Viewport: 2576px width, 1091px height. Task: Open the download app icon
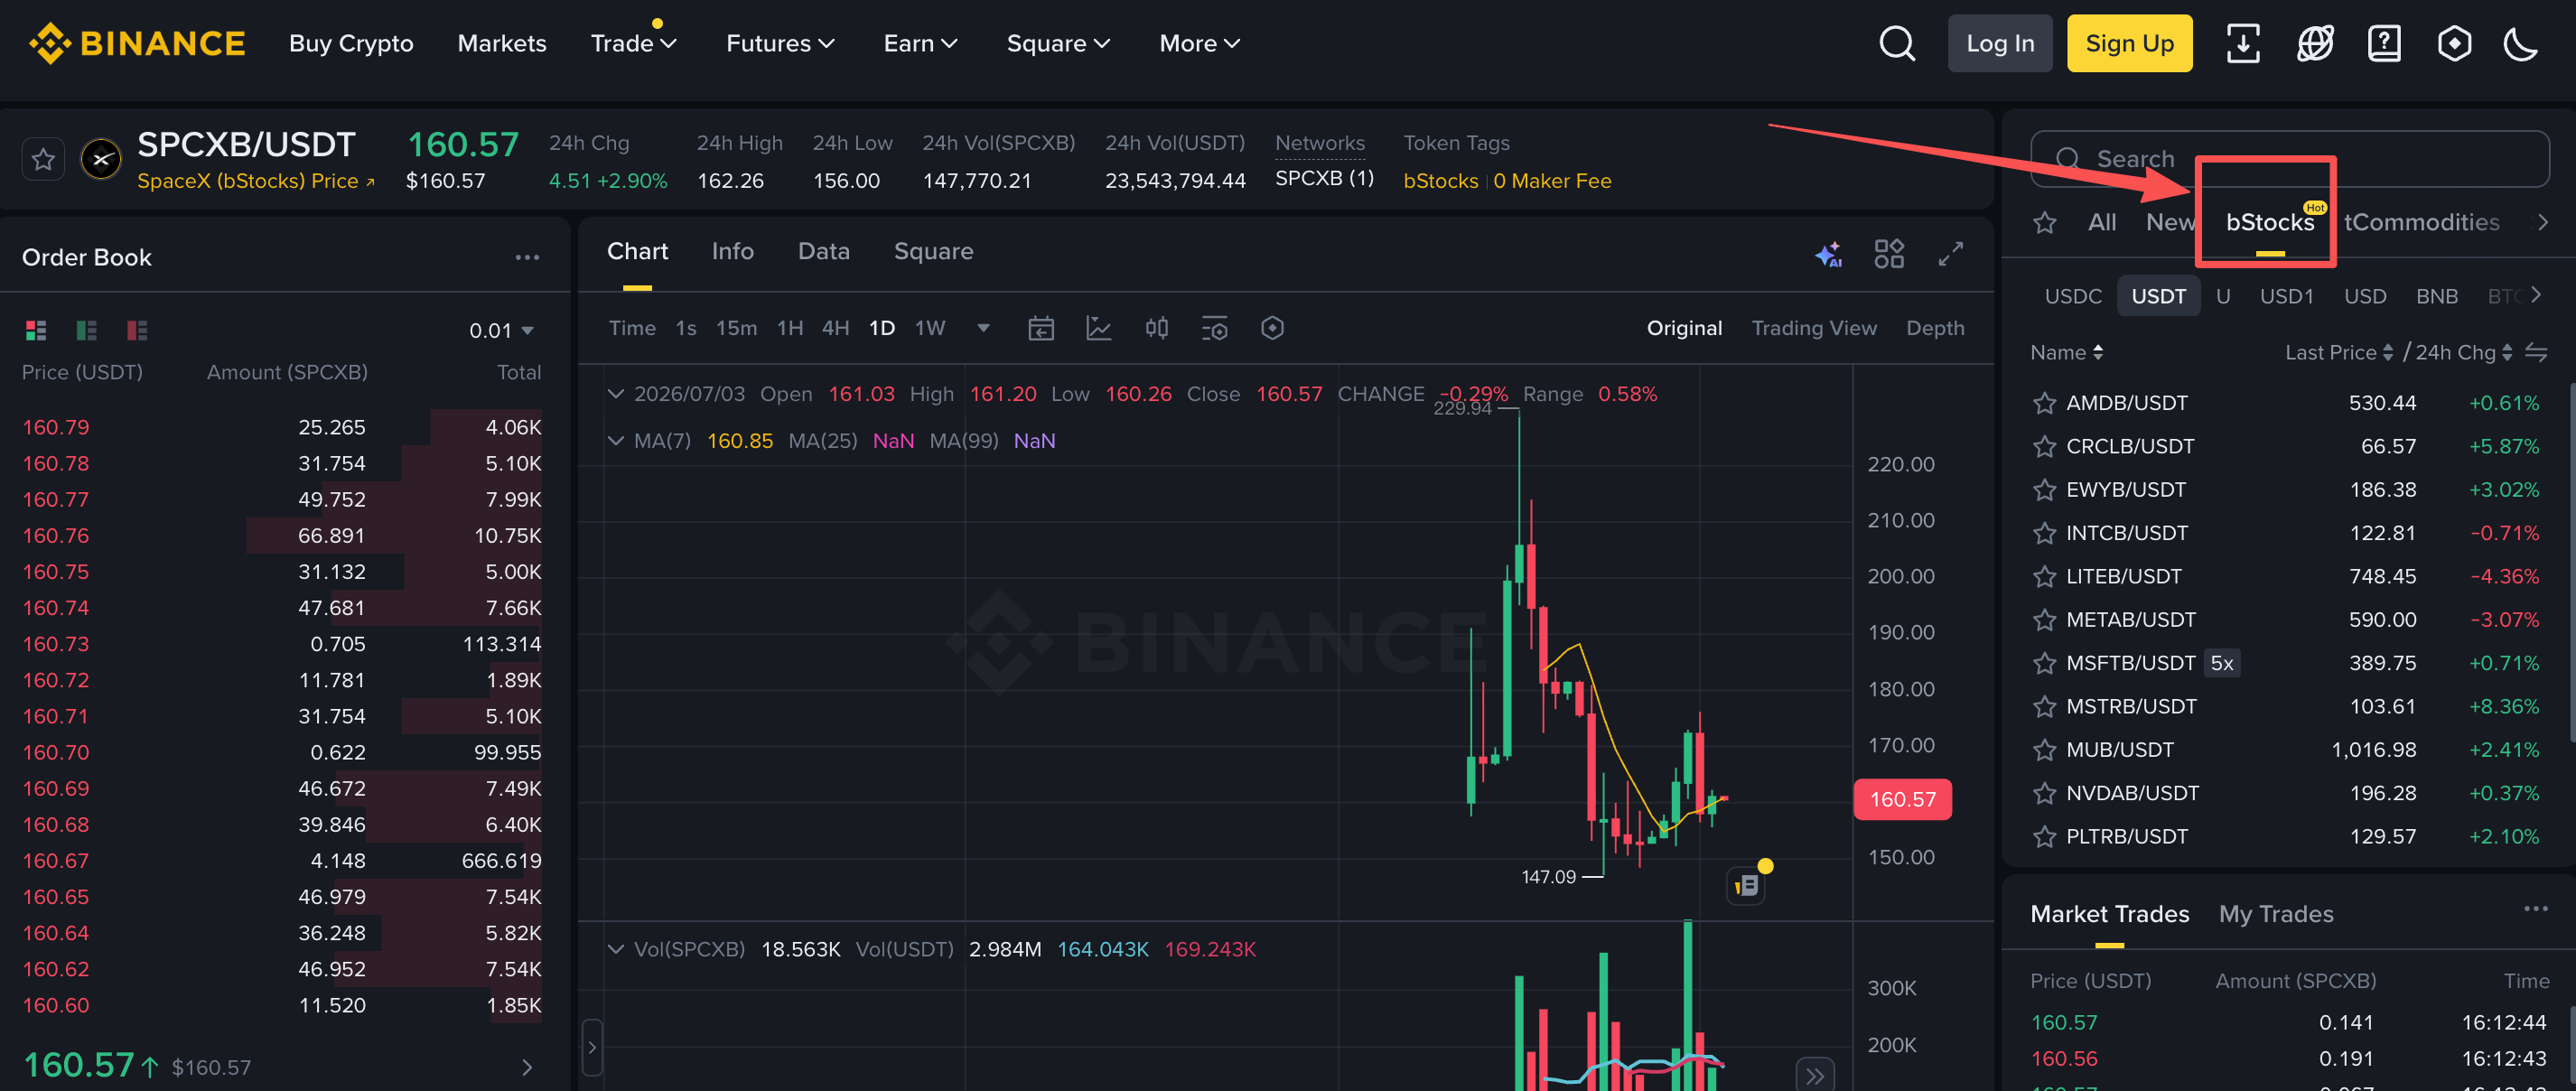(2243, 43)
